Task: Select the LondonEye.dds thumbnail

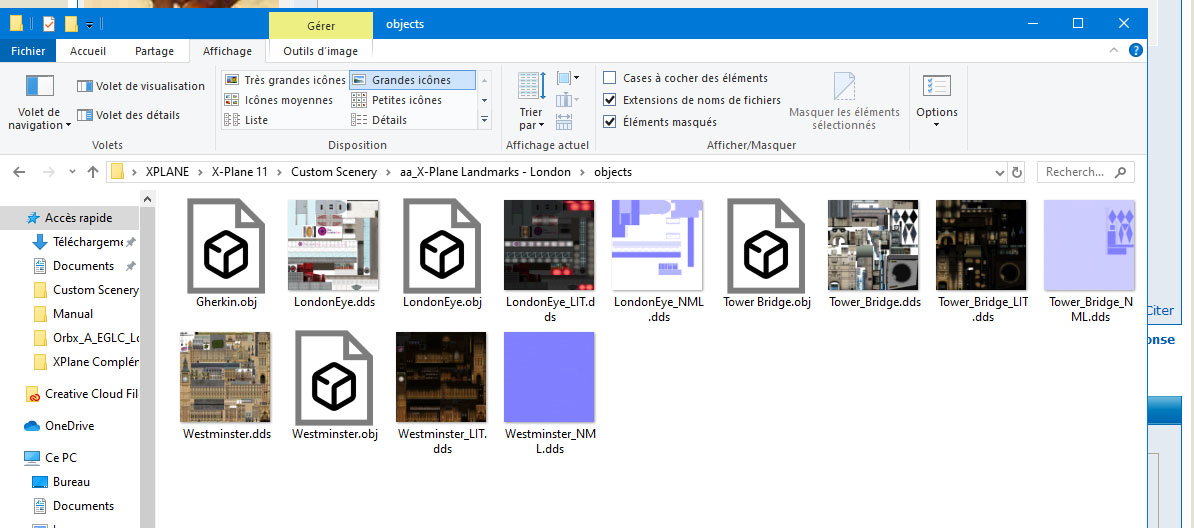Action: click(334, 247)
